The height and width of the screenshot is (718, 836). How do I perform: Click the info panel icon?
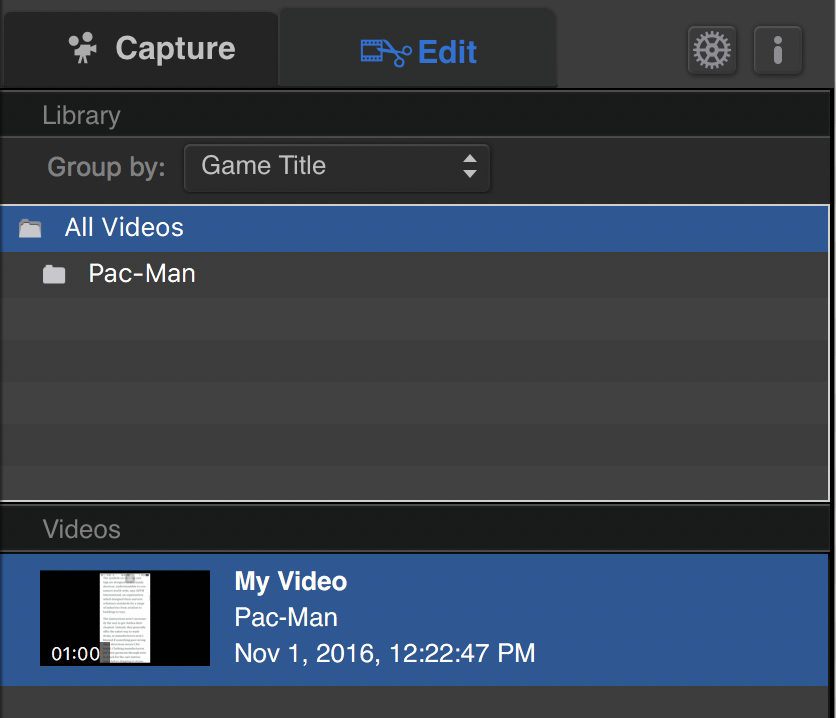(778, 50)
